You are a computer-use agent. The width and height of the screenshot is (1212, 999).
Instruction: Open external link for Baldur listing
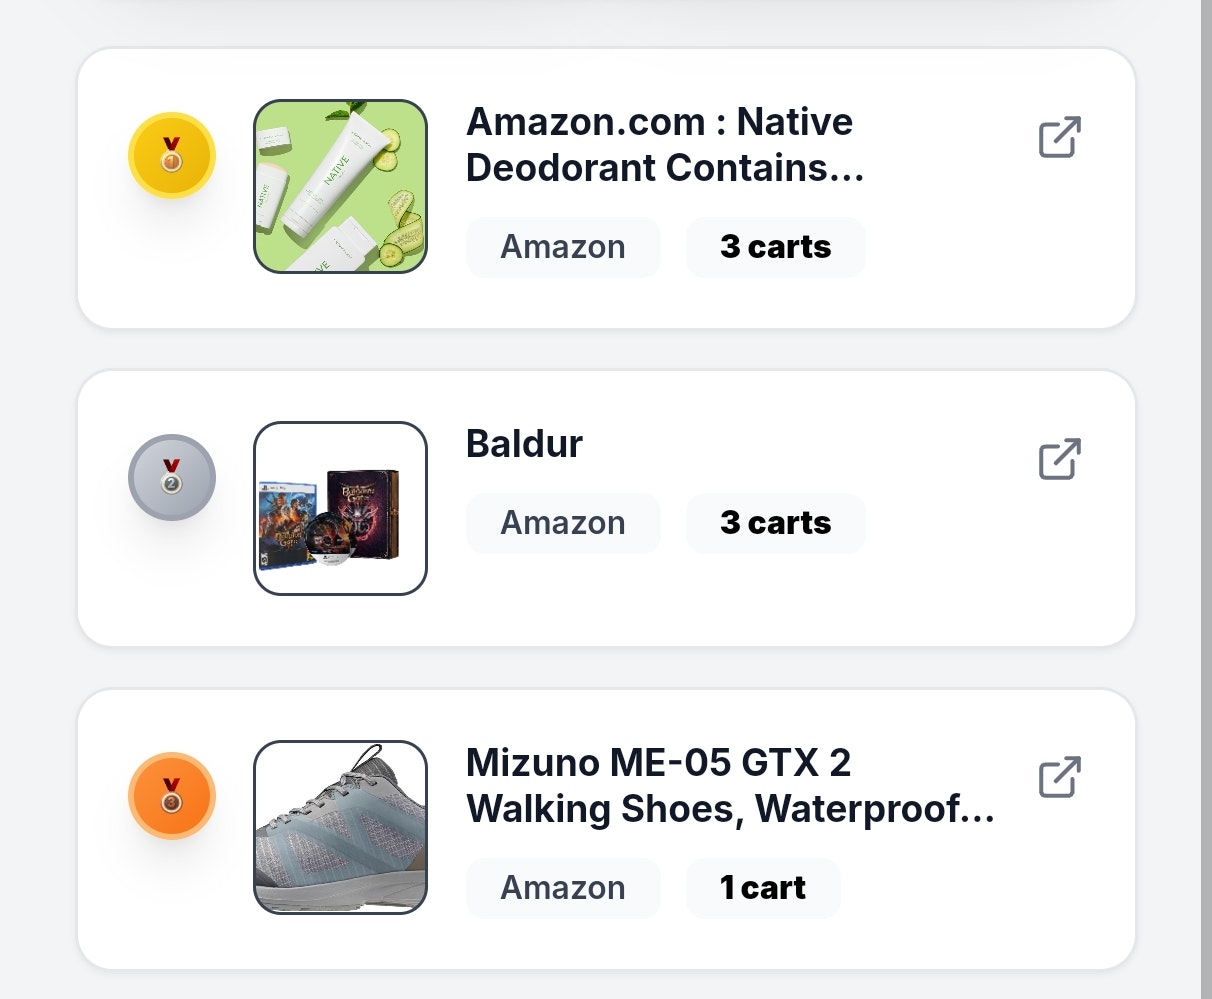click(1059, 459)
